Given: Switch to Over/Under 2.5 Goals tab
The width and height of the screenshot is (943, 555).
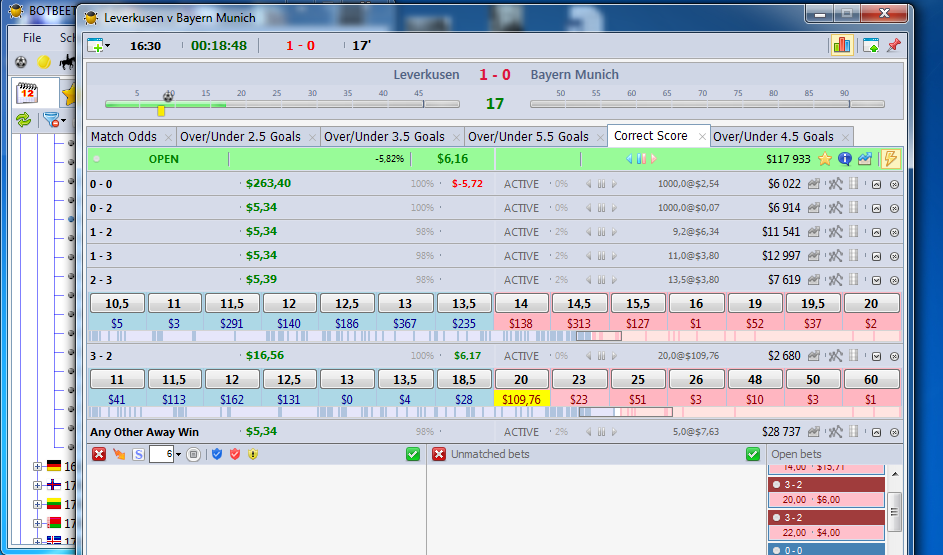Looking at the screenshot, I should coord(240,136).
